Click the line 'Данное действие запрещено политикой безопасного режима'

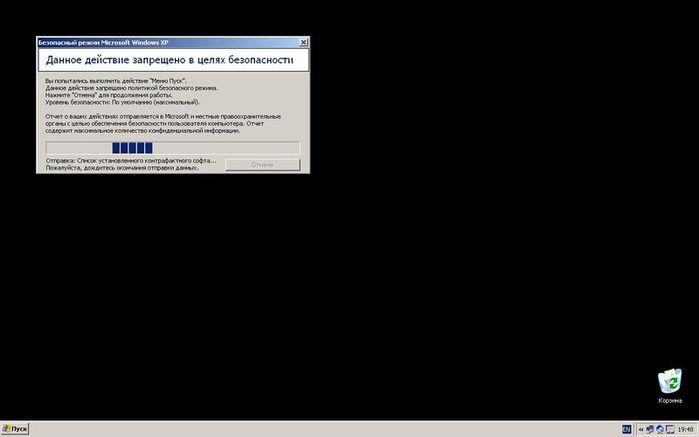click(132, 88)
